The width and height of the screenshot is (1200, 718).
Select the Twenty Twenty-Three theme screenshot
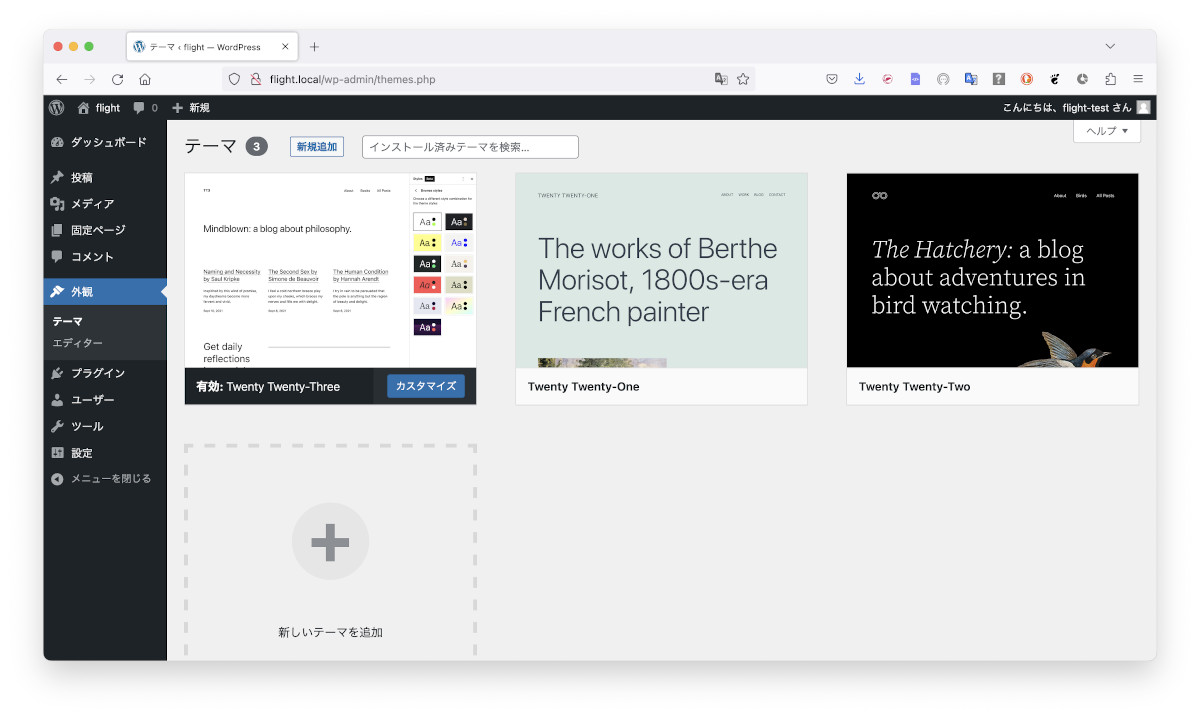[x=331, y=270]
